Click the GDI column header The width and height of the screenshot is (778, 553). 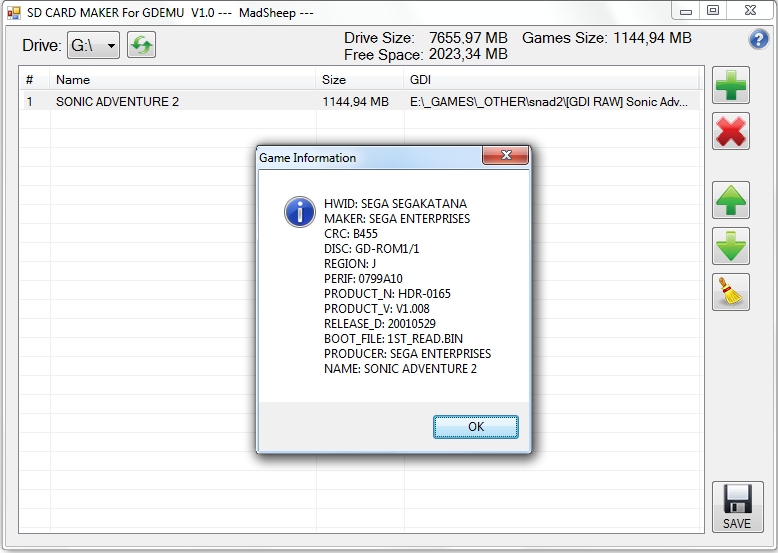(552, 79)
